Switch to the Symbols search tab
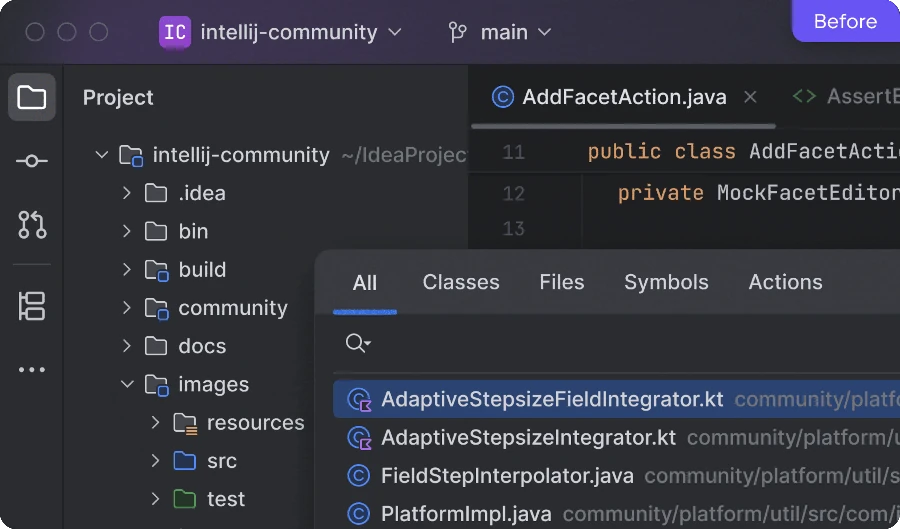Image resolution: width=900 pixels, height=529 pixels. tap(666, 282)
